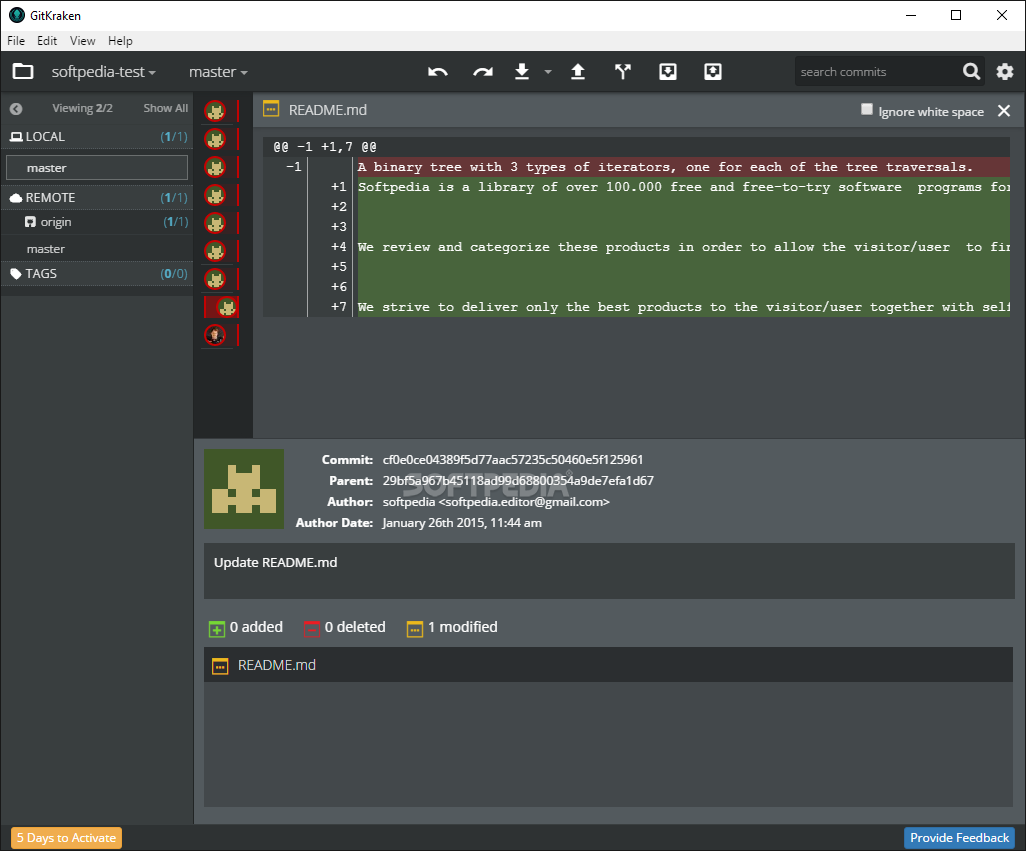Open the Help menu
The width and height of the screenshot is (1026, 851).
[120, 41]
